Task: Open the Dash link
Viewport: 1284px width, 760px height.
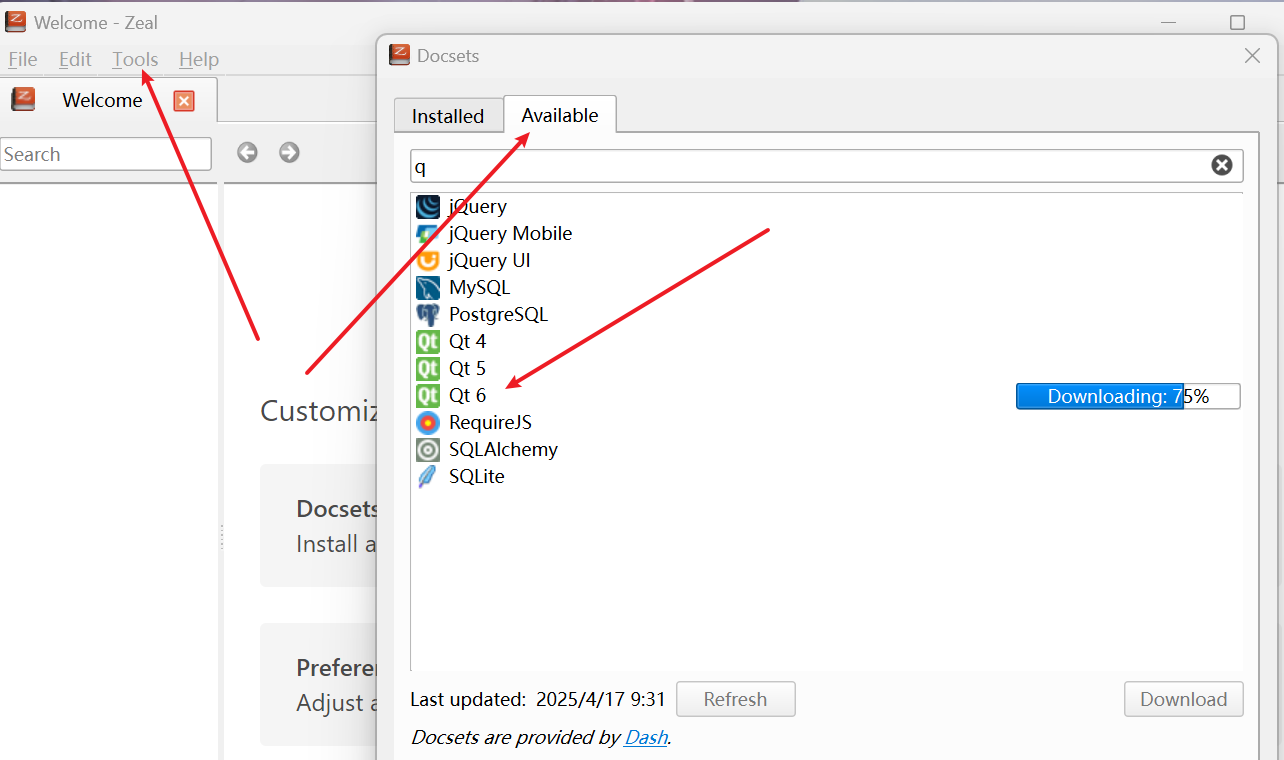Action: click(x=645, y=738)
